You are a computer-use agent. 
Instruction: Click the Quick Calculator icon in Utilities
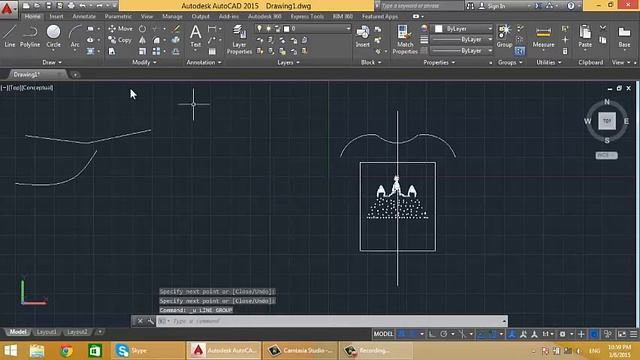click(x=565, y=51)
